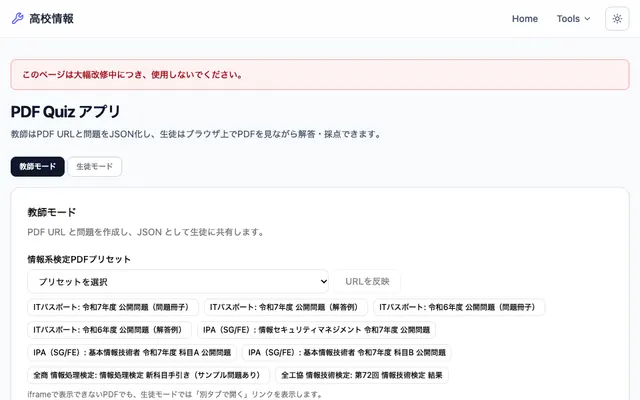640x400 pixels.
Task: Click the URLを反映 button
Action: tap(367, 281)
